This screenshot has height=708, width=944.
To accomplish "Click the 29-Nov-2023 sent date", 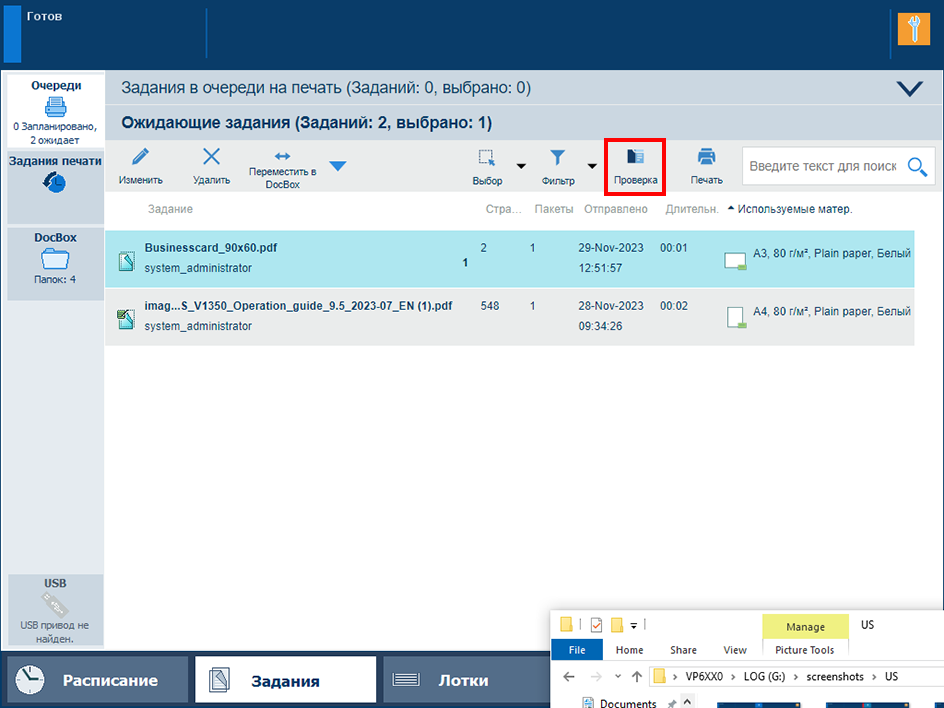I will coord(610,248).
